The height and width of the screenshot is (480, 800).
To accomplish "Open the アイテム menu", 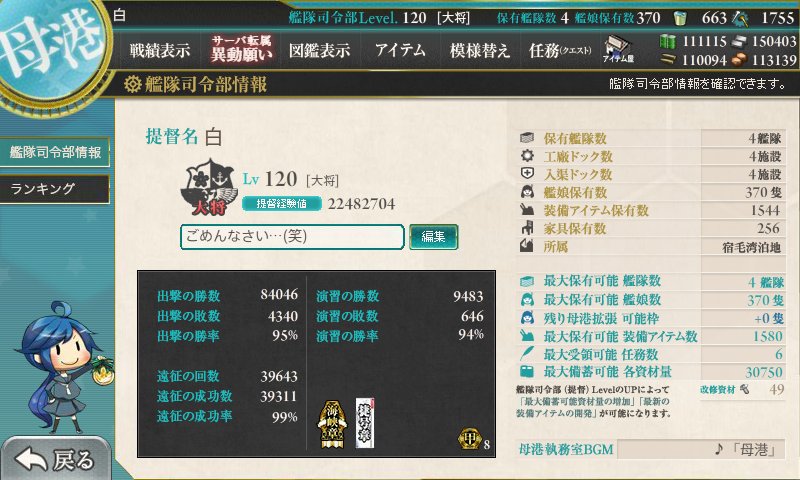I will point(401,50).
